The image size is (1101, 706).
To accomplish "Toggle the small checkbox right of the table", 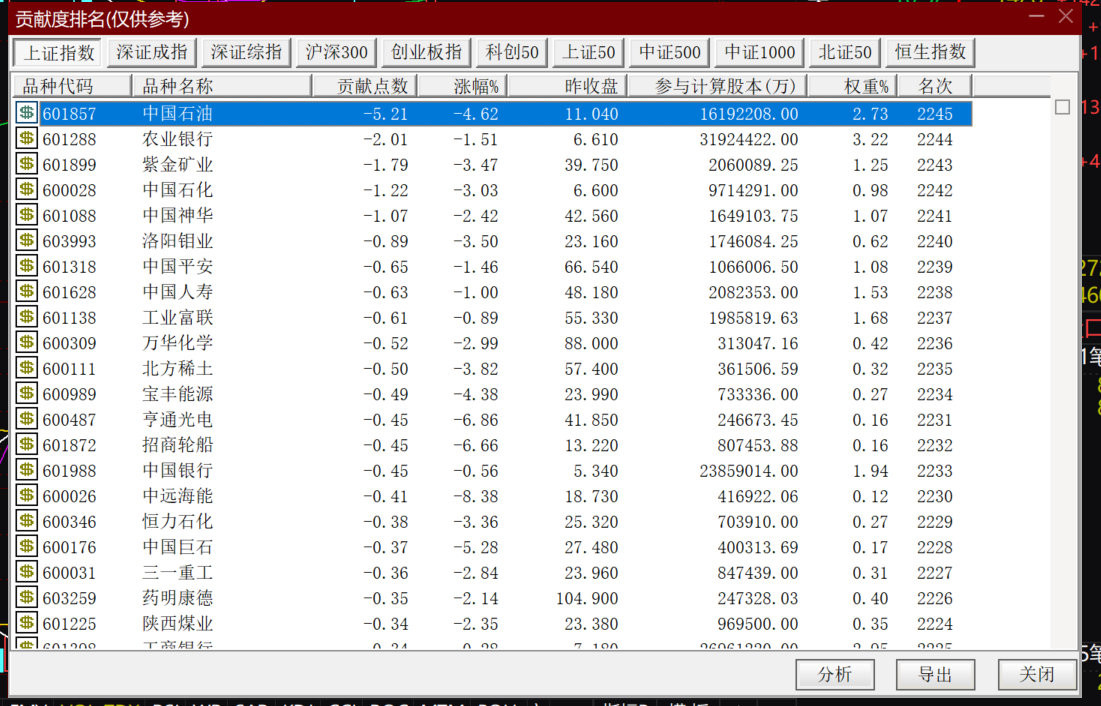I will click(x=1062, y=107).
